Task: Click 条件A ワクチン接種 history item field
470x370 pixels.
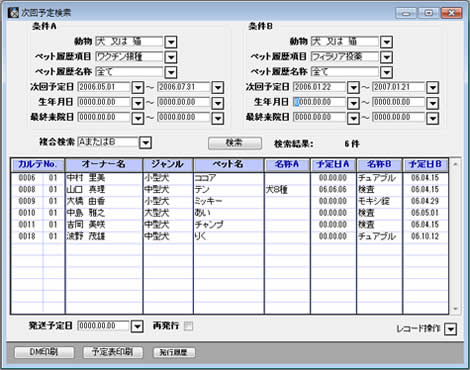Action: [129, 57]
